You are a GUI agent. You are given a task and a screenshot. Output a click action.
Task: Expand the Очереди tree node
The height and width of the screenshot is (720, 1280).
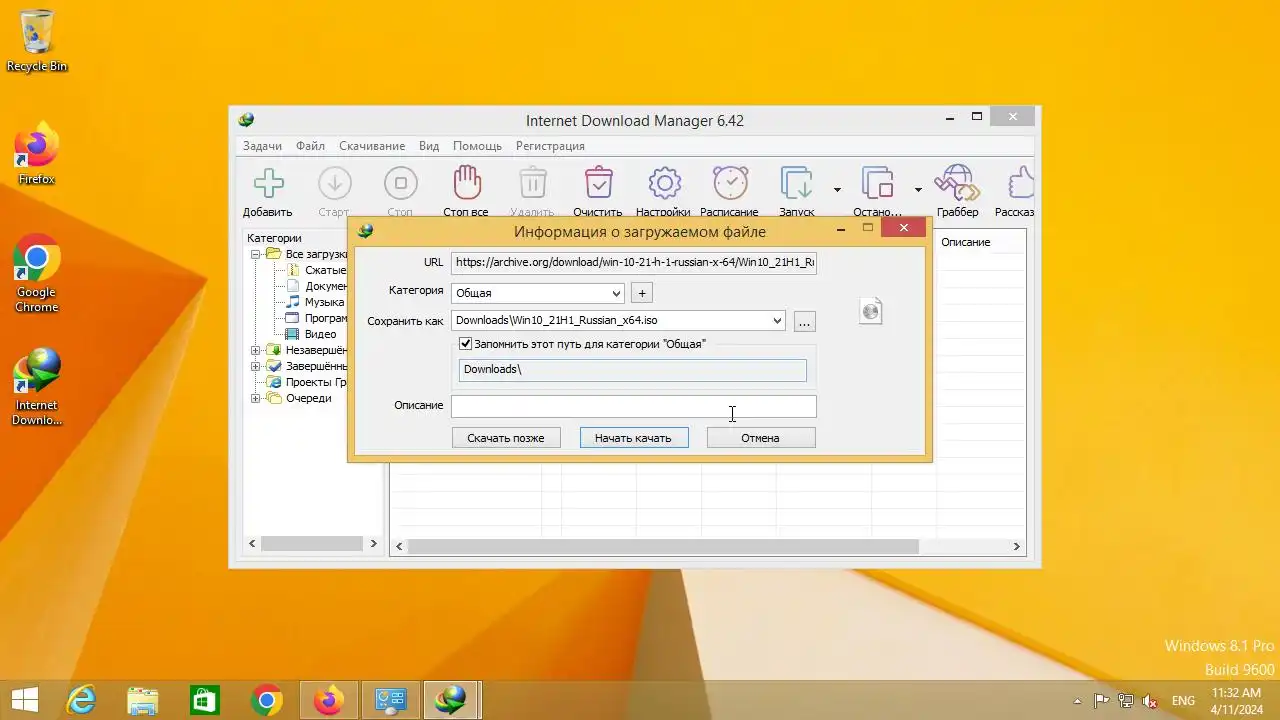[256, 398]
